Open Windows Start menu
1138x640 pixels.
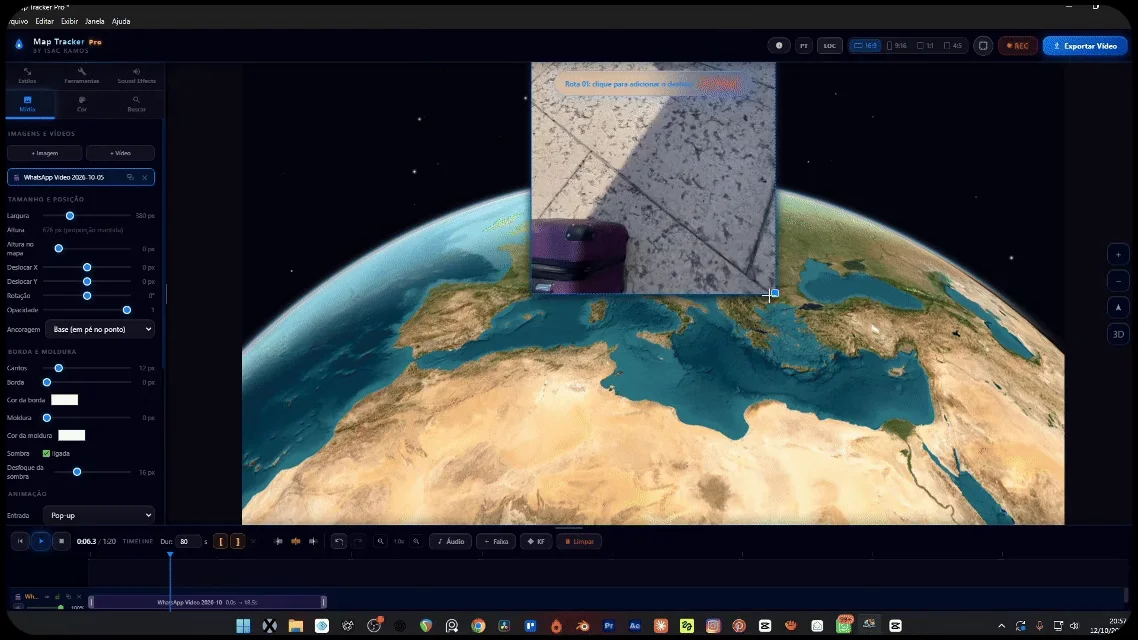coord(243,625)
